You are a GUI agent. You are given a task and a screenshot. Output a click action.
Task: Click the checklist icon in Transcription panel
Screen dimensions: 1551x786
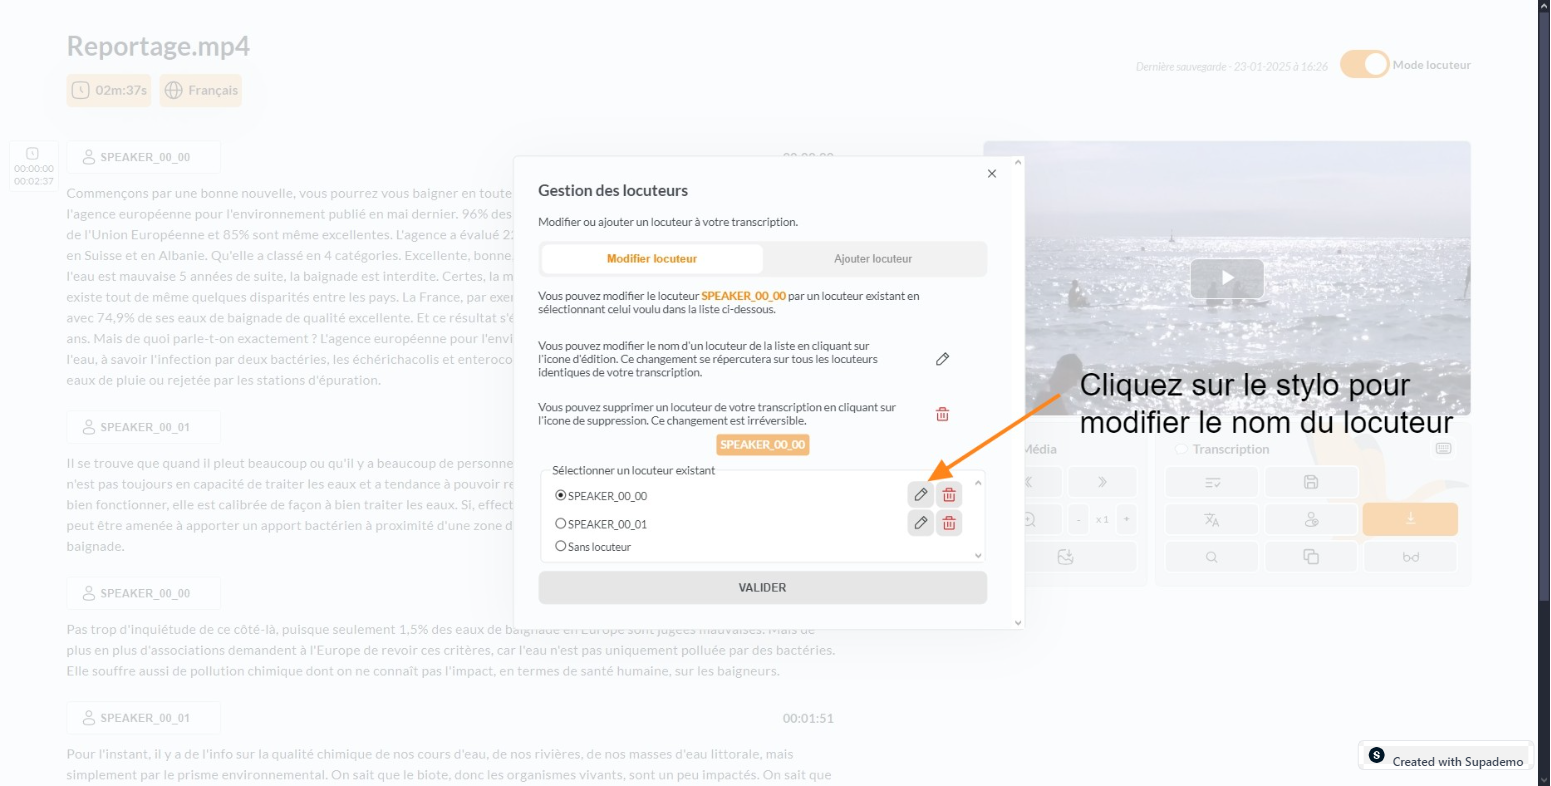click(x=1212, y=482)
